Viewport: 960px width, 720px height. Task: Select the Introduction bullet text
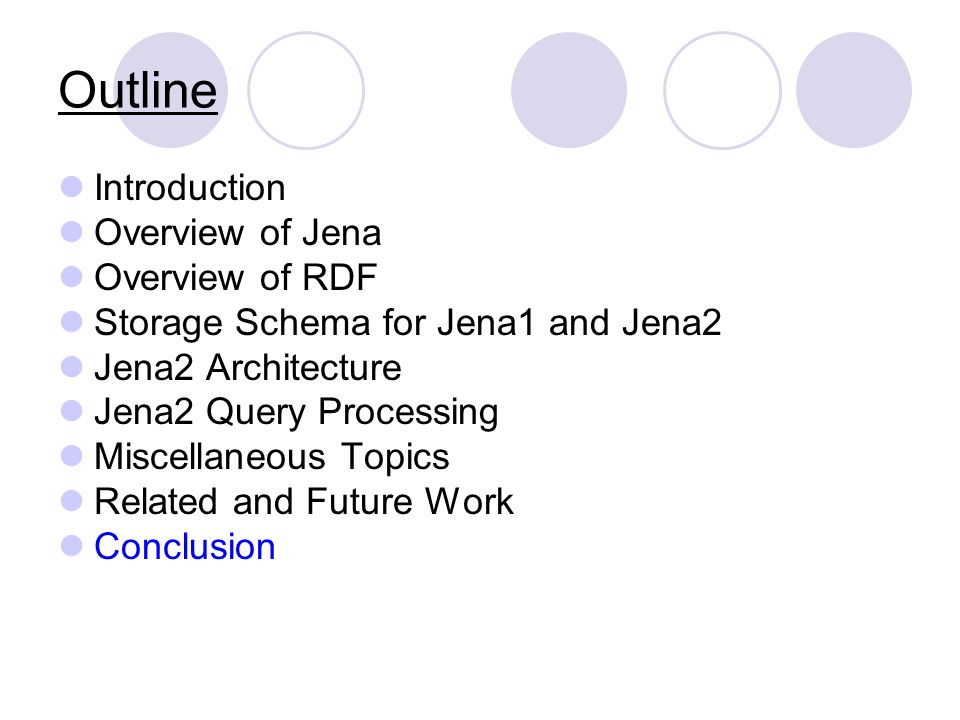[190, 187]
